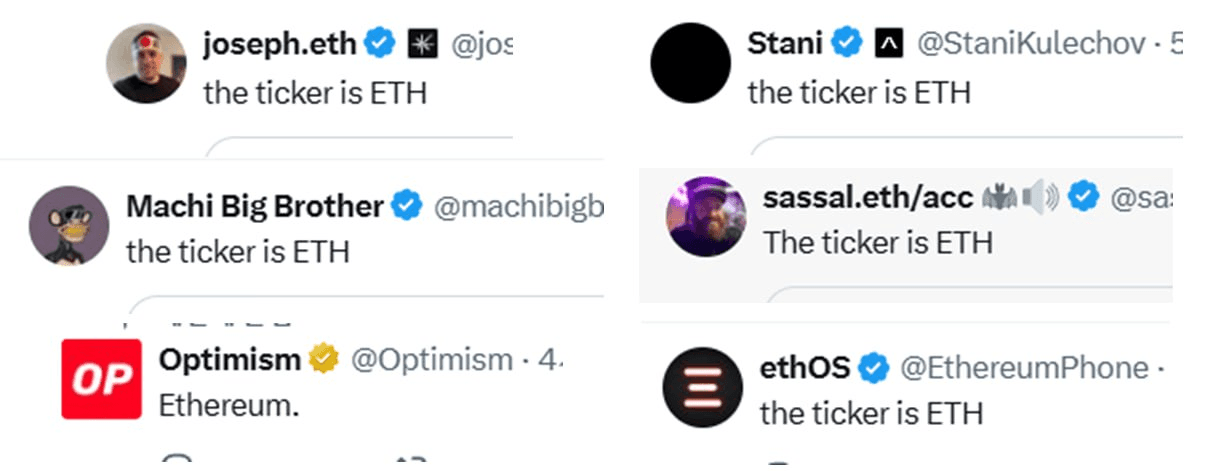Open Optimism's tweet reading "Ethereum."

click(230, 406)
